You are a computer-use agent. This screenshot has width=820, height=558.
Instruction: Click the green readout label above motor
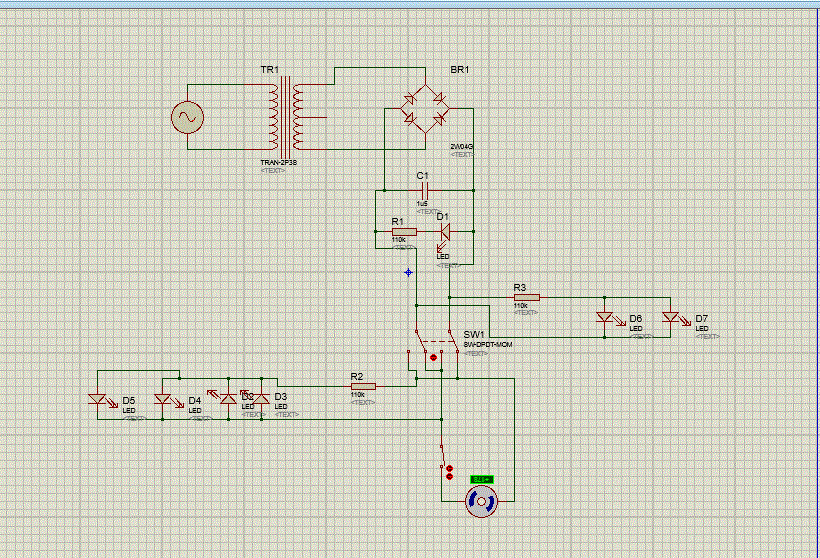pyautogui.click(x=482, y=479)
